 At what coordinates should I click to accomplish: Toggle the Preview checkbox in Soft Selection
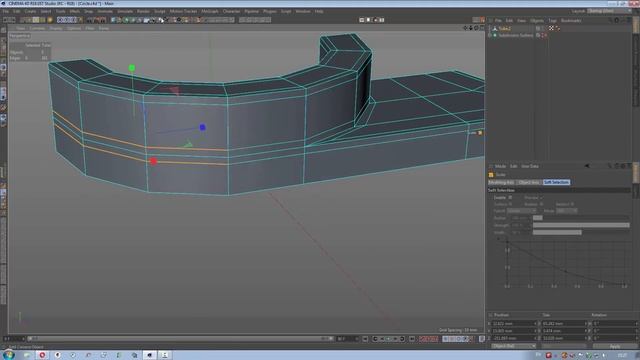541,198
